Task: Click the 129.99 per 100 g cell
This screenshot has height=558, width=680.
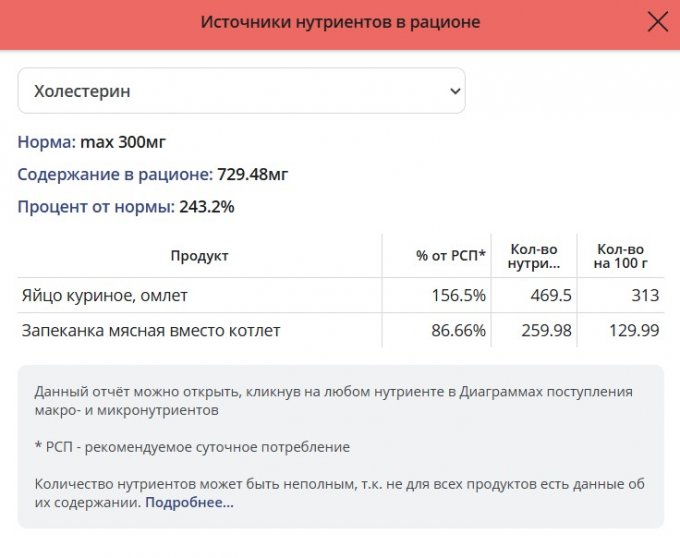Action: coord(634,330)
